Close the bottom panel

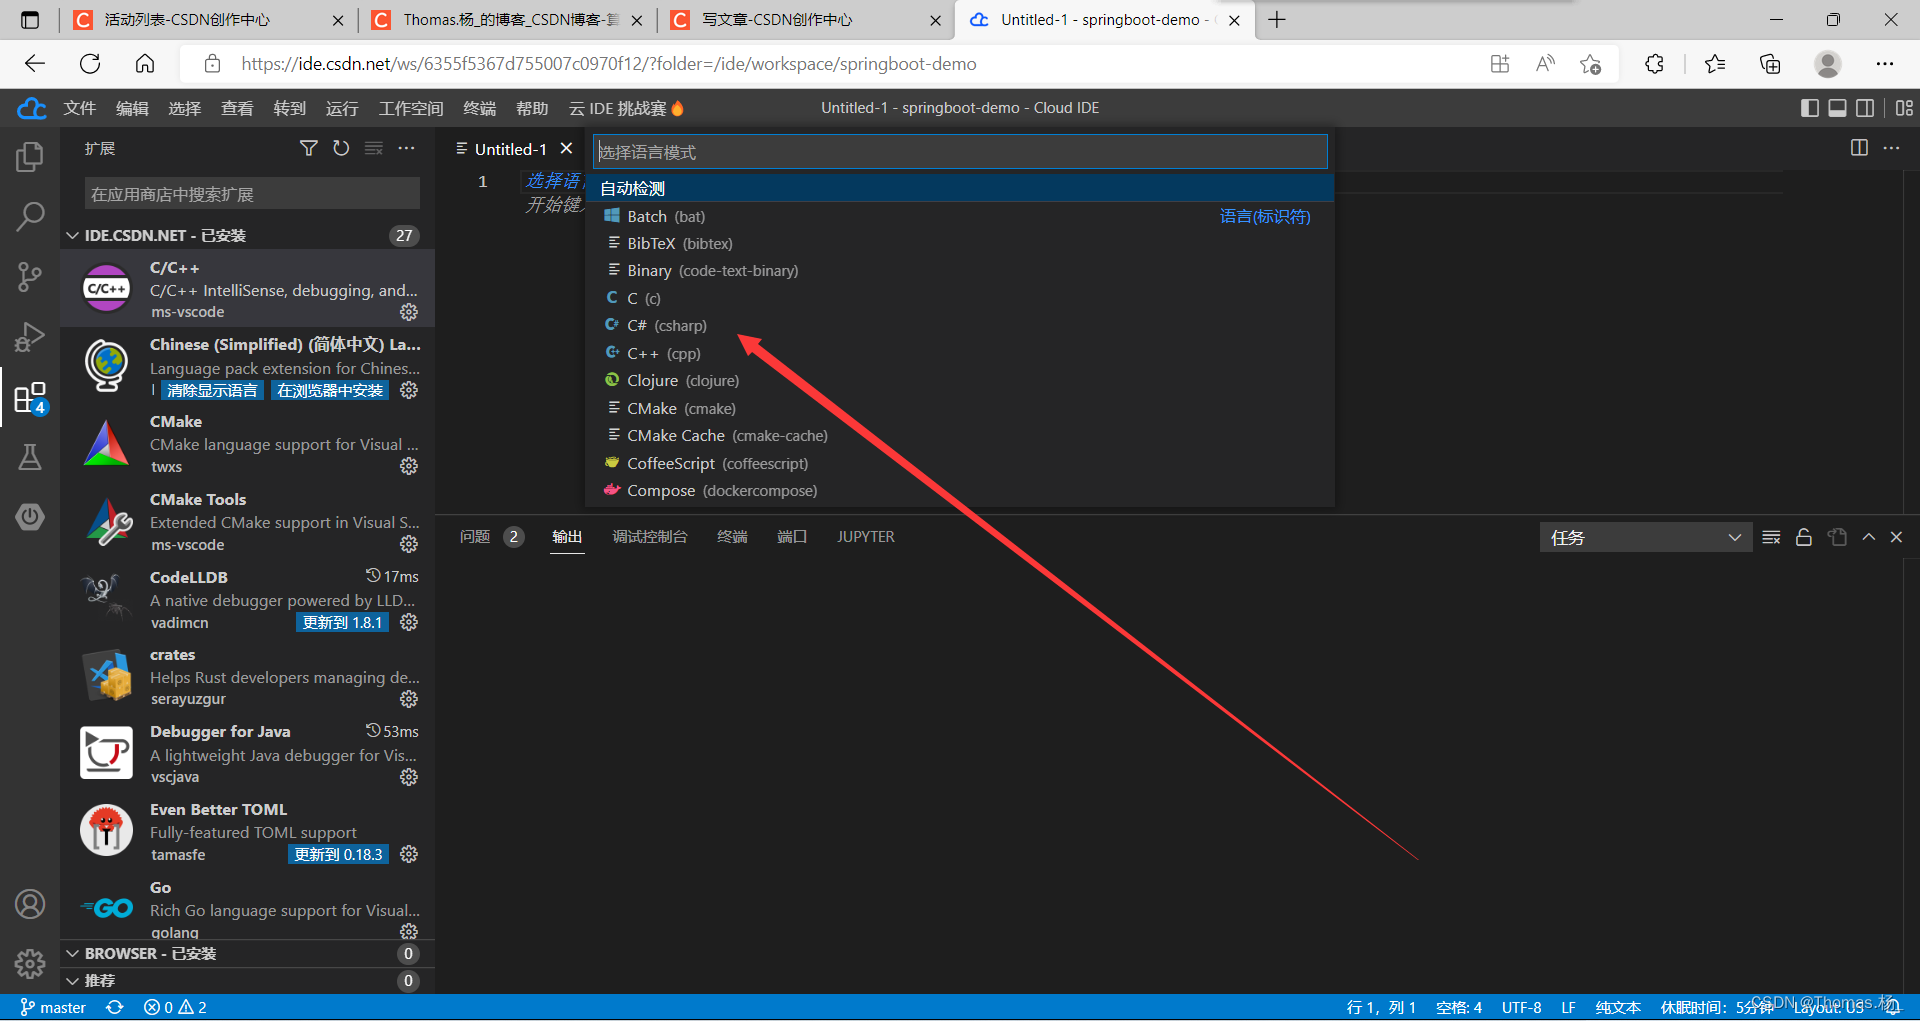tap(1896, 537)
